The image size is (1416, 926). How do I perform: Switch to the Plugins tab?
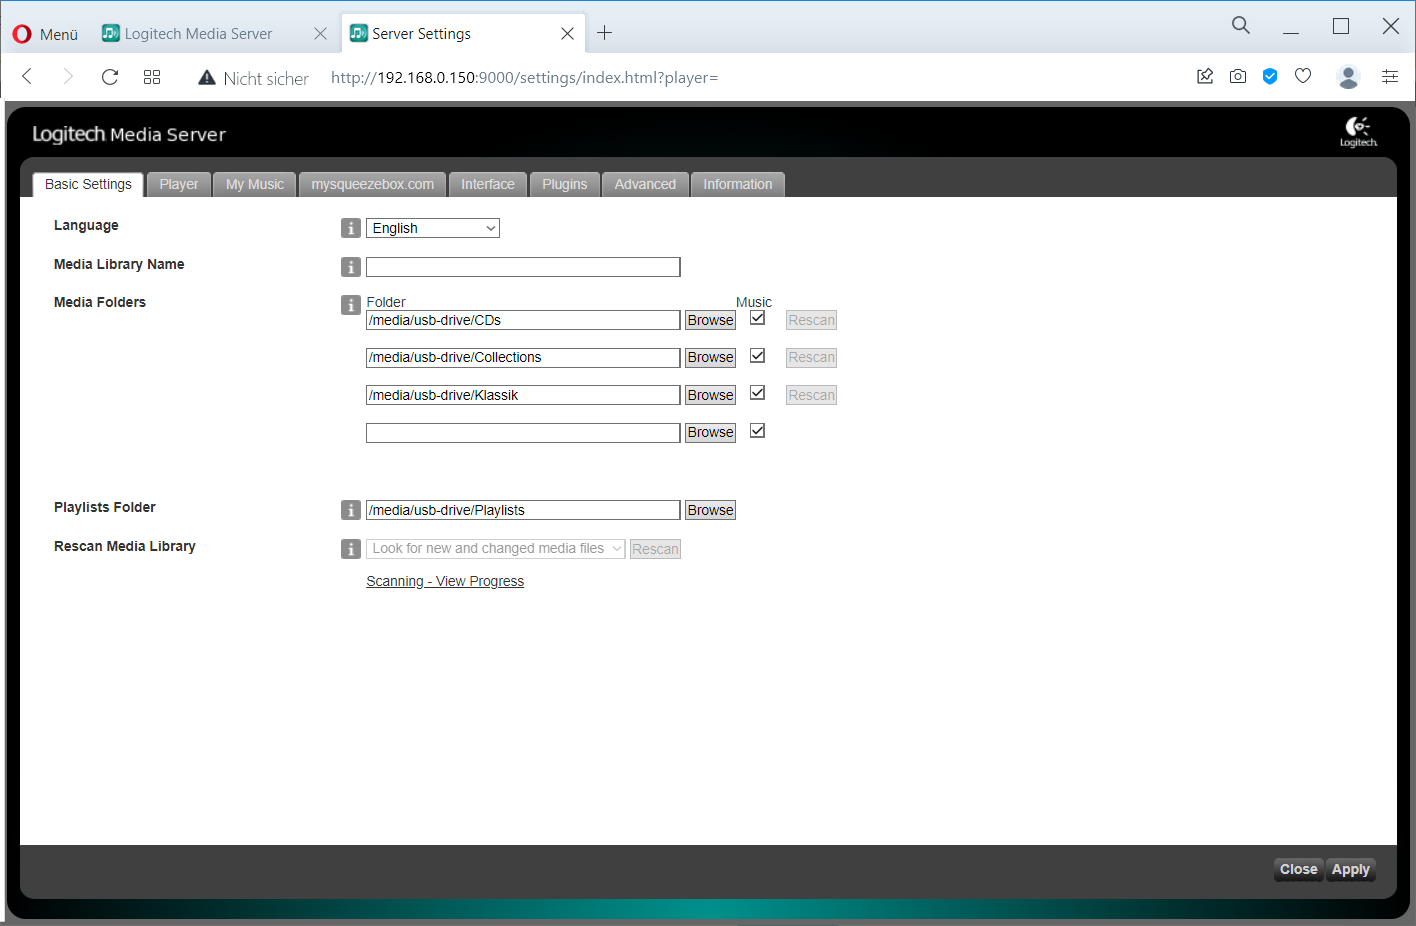[565, 184]
